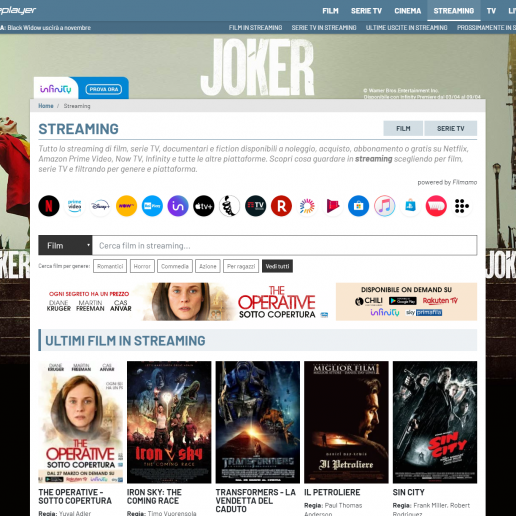
Task: Select the iTunes music note icon
Action: [x=384, y=206]
